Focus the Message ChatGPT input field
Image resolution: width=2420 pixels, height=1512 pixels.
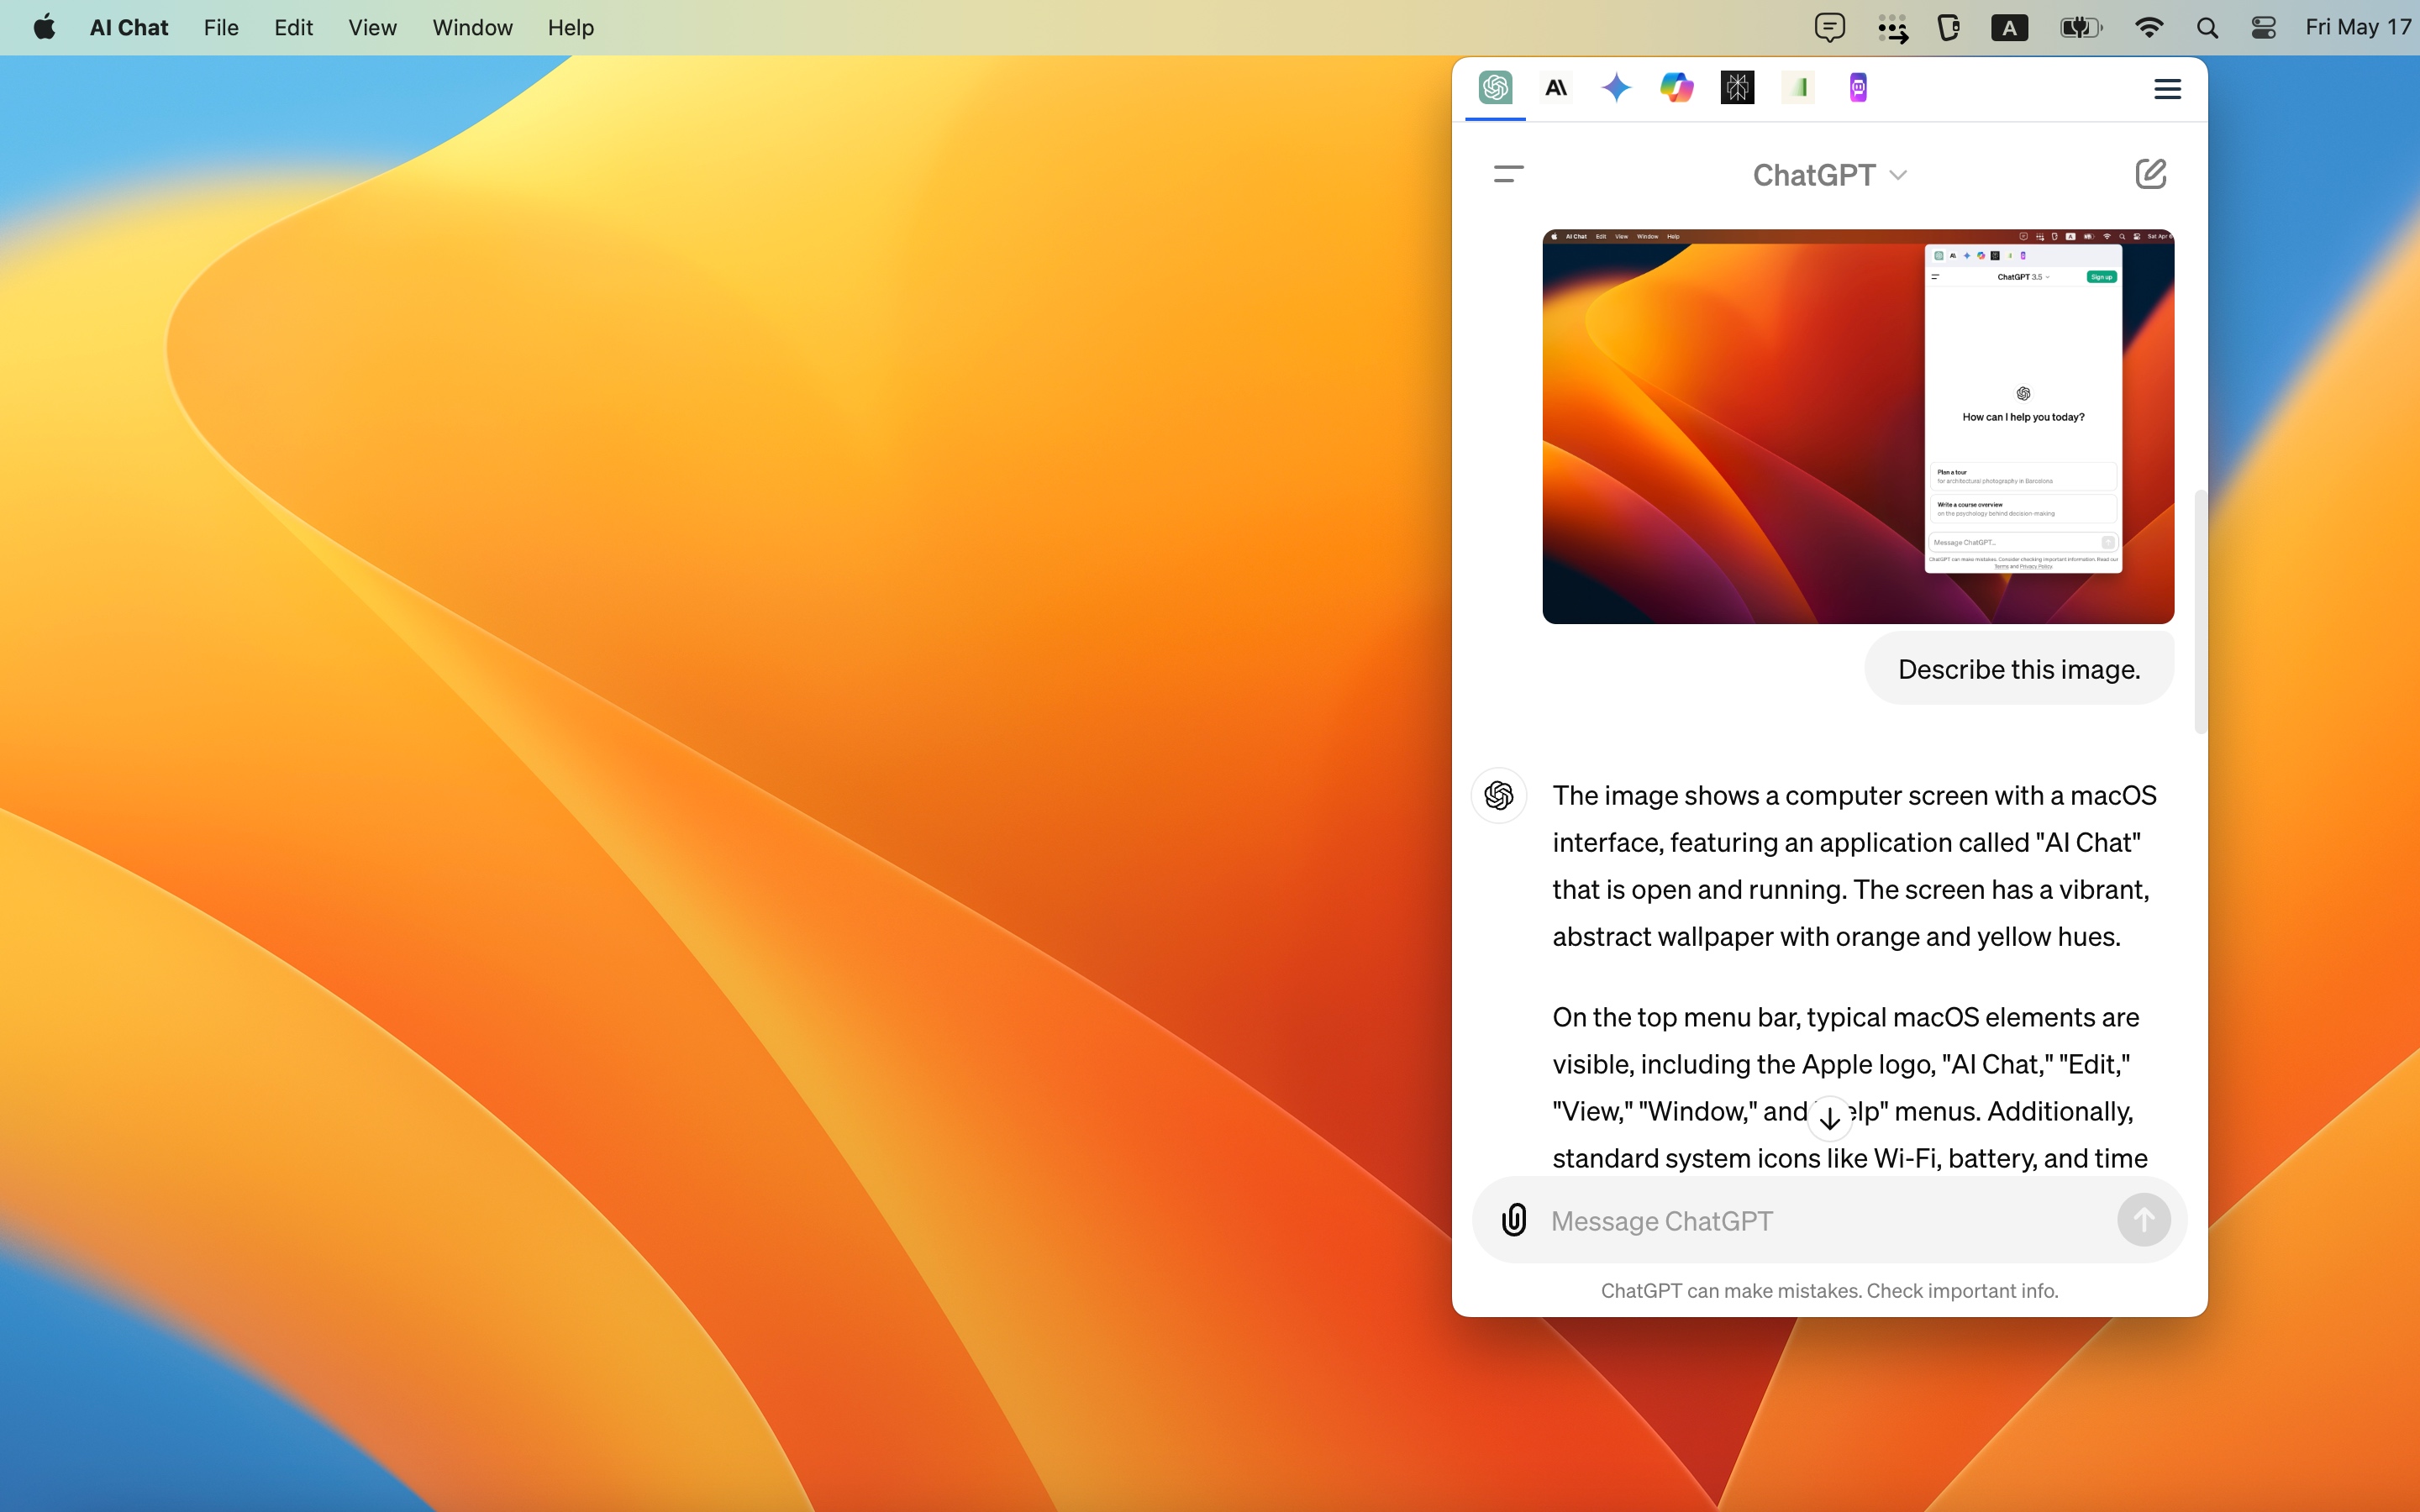(1825, 1221)
